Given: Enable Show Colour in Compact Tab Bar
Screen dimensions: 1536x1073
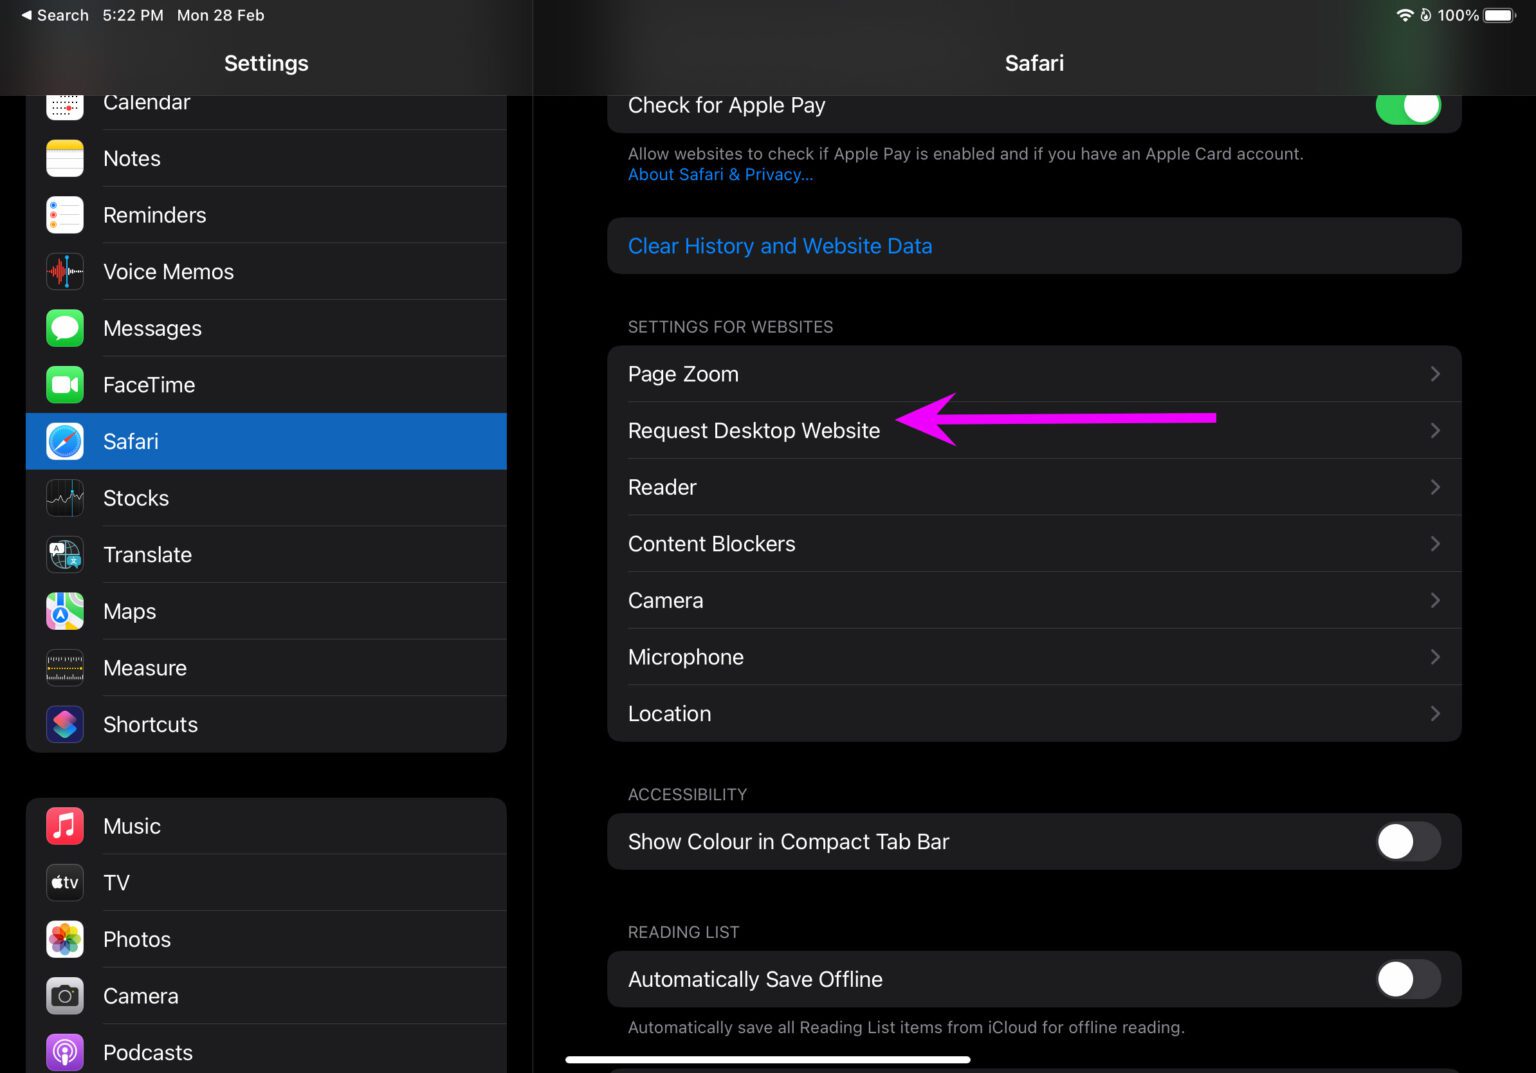Looking at the screenshot, I should click(x=1408, y=841).
